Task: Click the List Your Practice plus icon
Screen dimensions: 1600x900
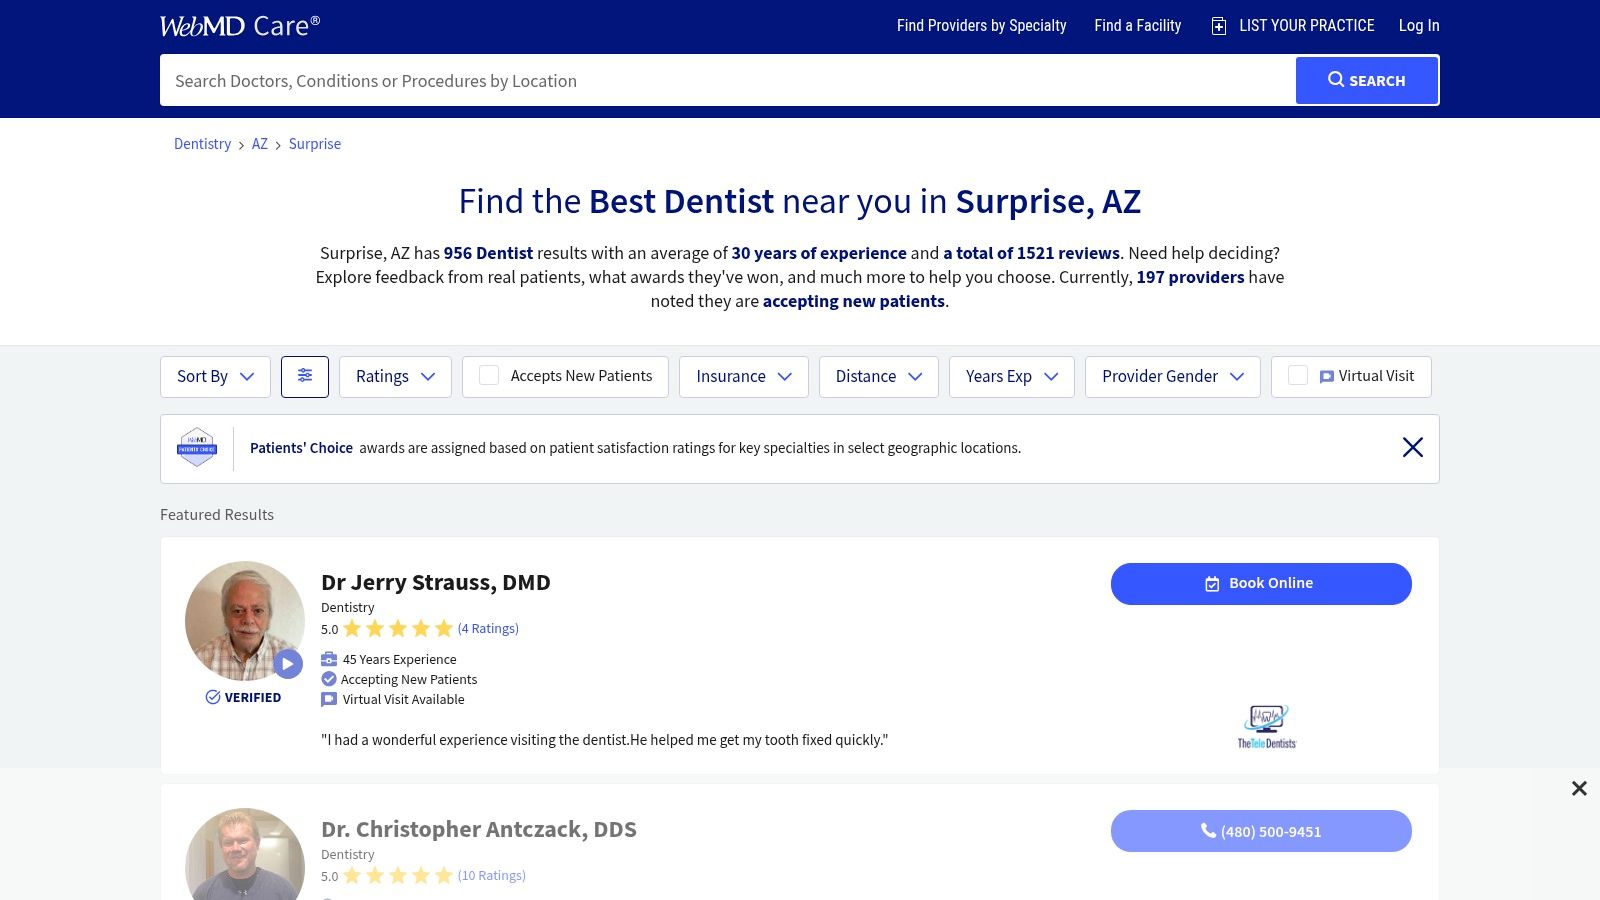Action: [x=1218, y=26]
